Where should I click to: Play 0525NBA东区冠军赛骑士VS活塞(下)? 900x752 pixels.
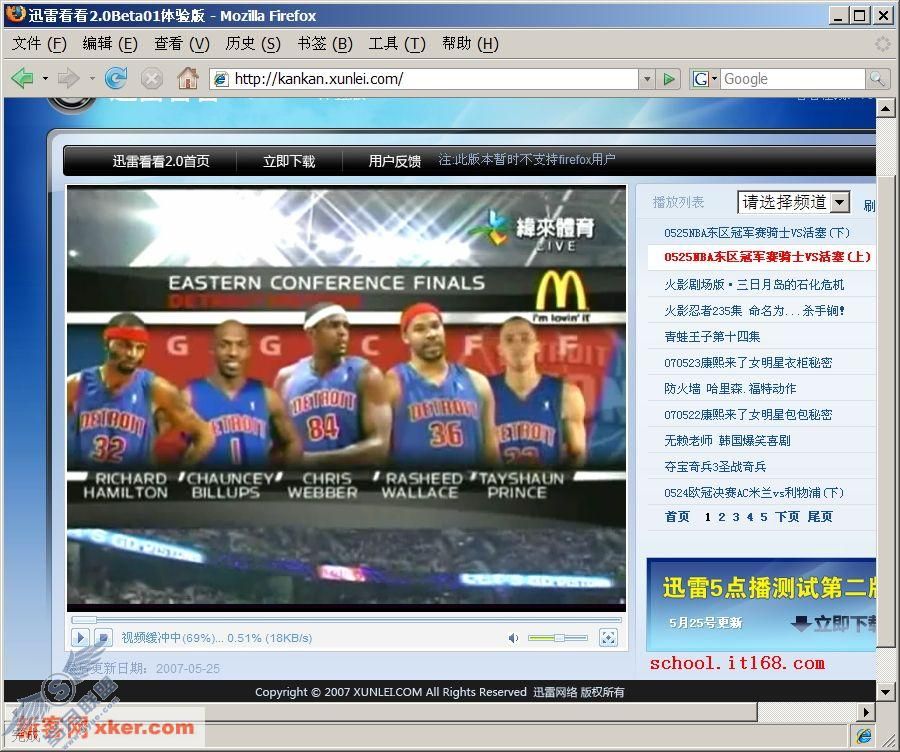tap(757, 232)
